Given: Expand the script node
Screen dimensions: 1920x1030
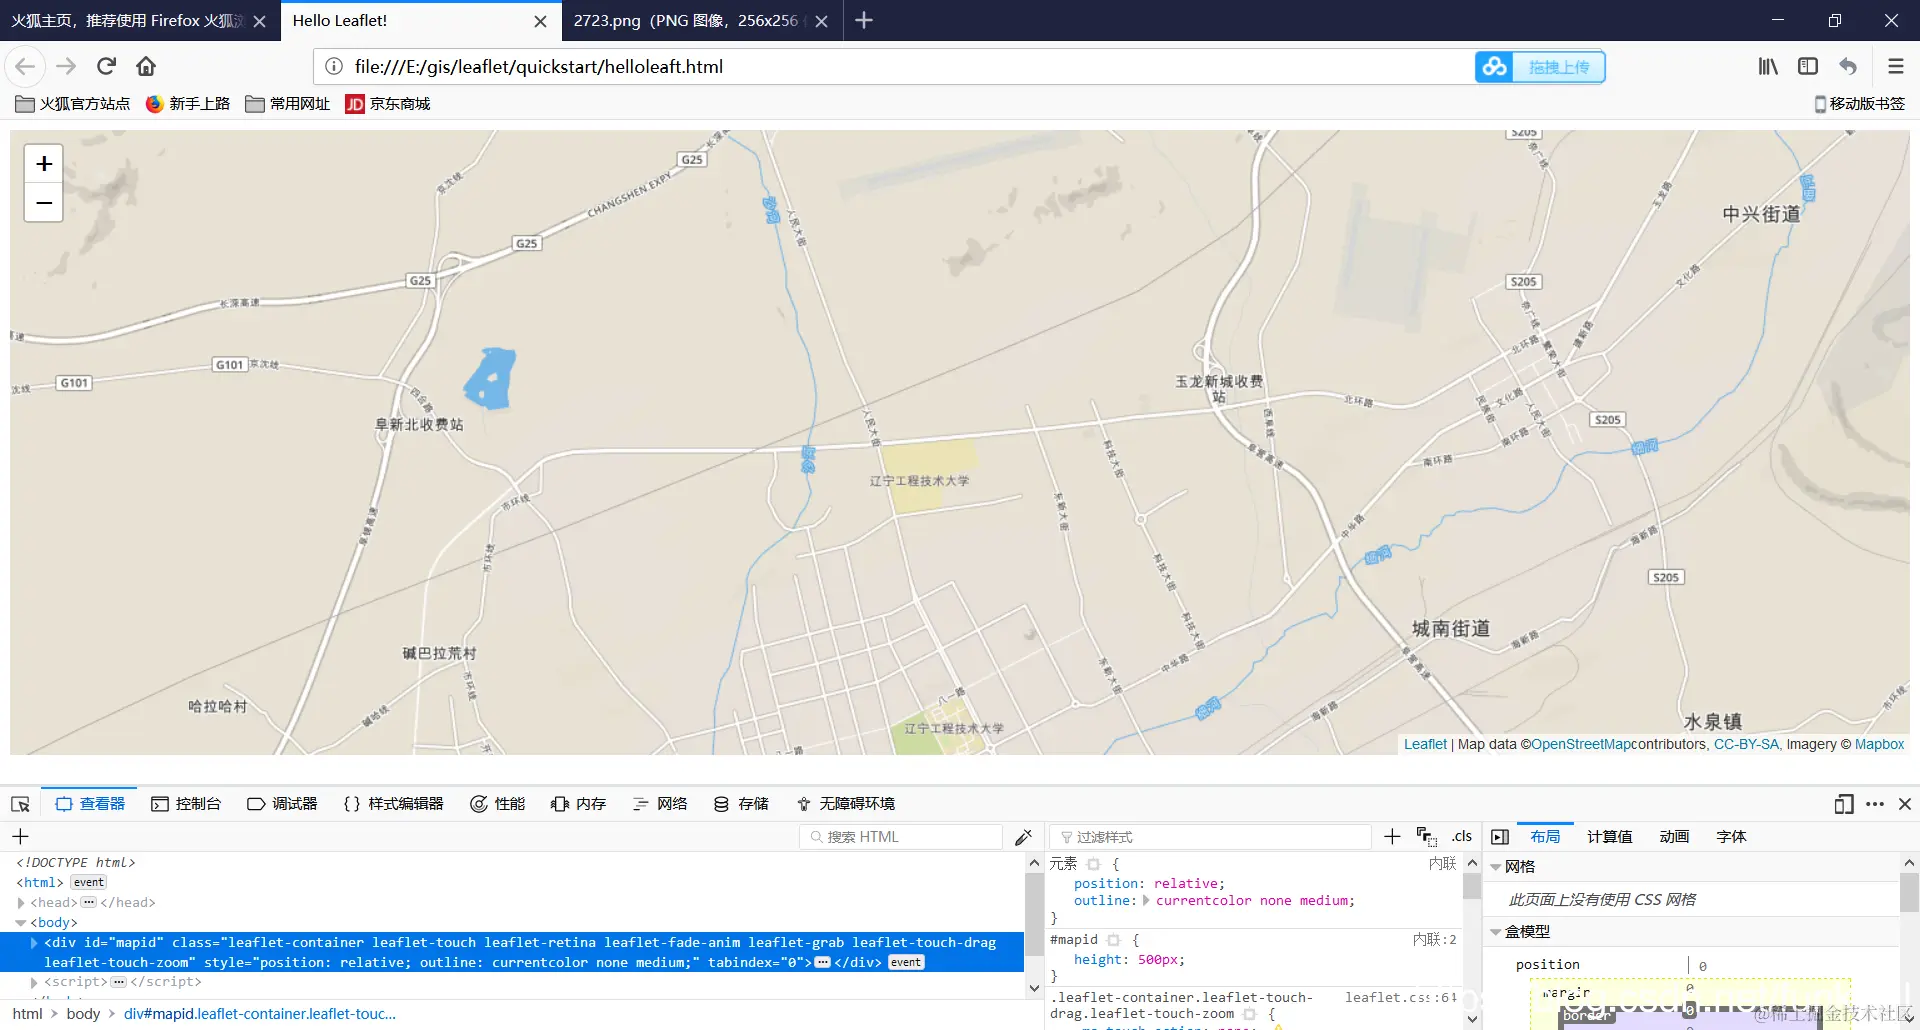Looking at the screenshot, I should [35, 982].
